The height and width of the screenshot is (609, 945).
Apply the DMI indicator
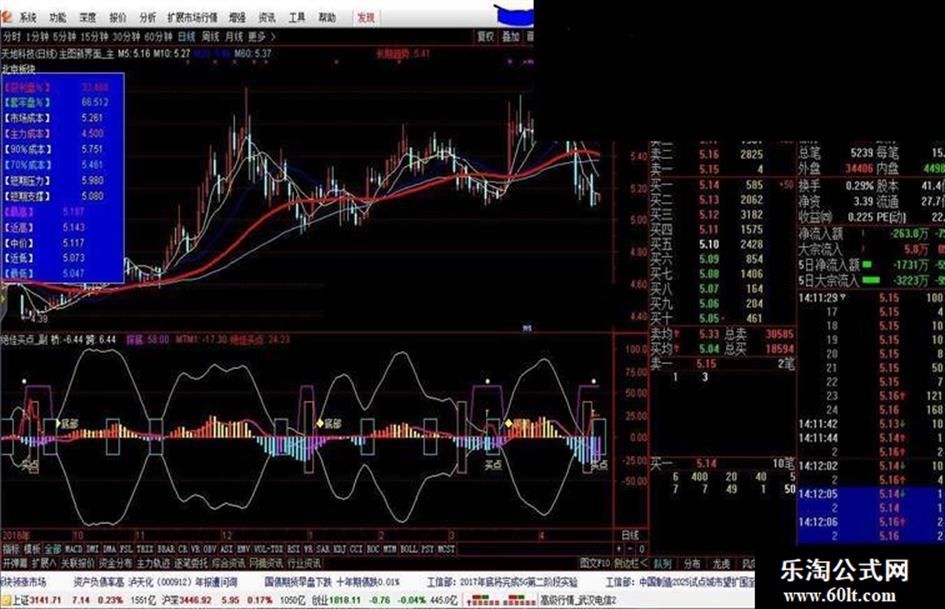point(93,549)
